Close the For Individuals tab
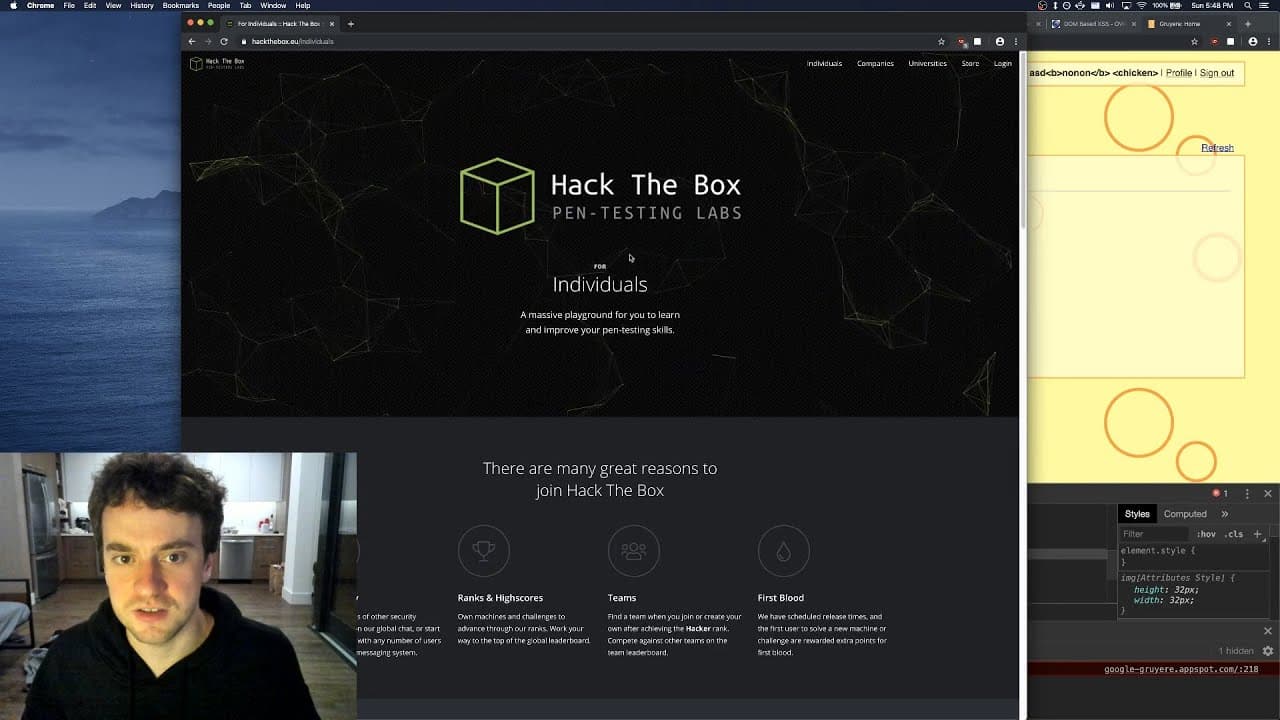Viewport: 1280px width, 720px height. click(x=332, y=23)
